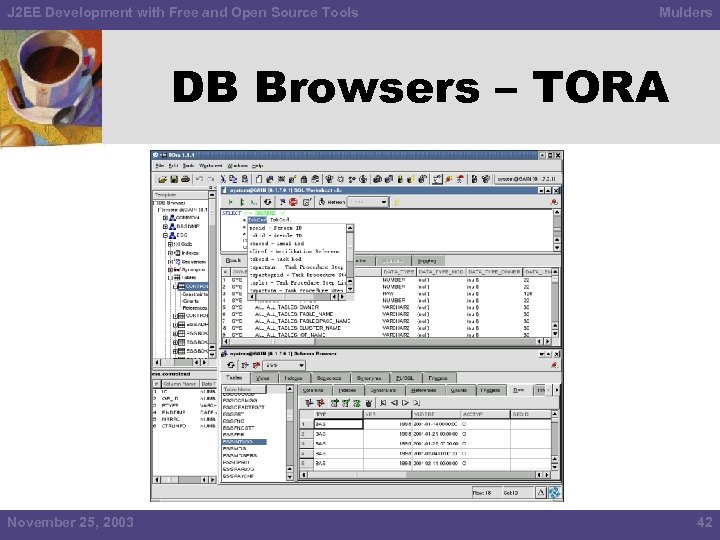Cut scissors icon in main toolbar
This screenshot has height=540, width=720.
click(223, 179)
